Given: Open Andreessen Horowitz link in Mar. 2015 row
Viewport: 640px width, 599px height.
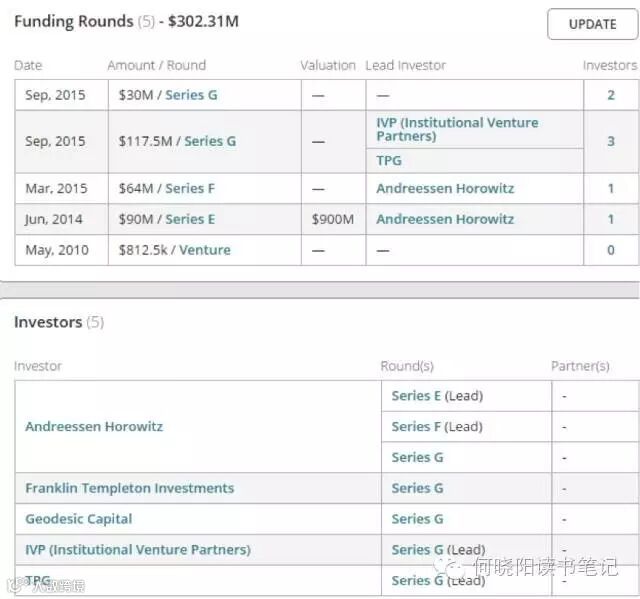Looking at the screenshot, I should (x=445, y=189).
